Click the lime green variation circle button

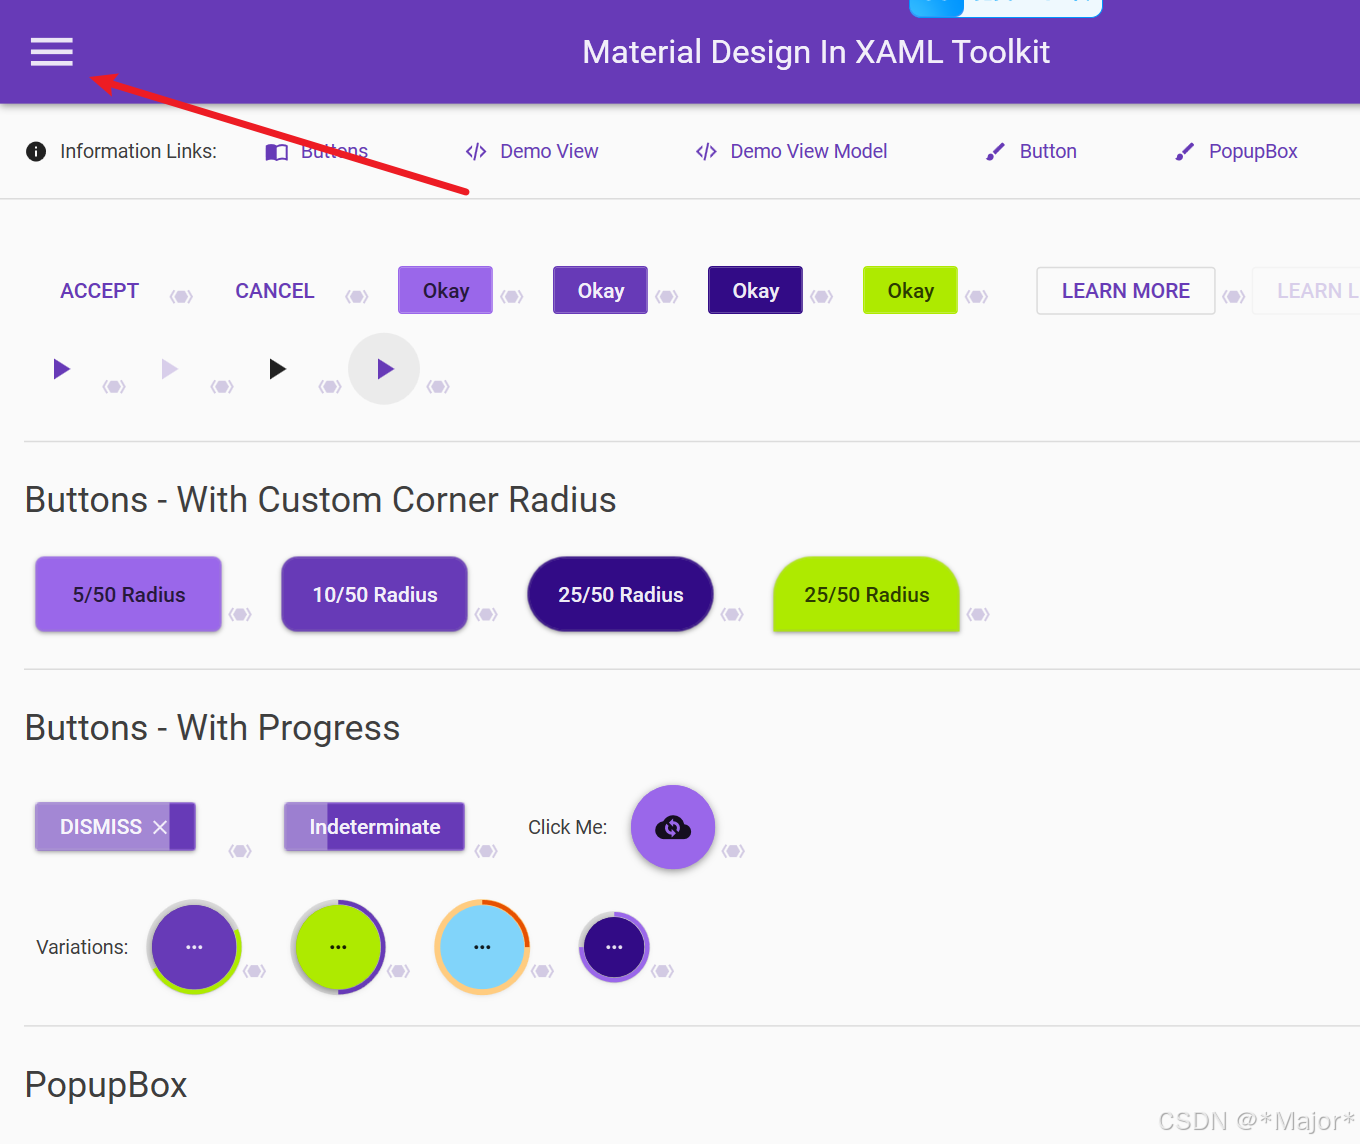tap(338, 947)
